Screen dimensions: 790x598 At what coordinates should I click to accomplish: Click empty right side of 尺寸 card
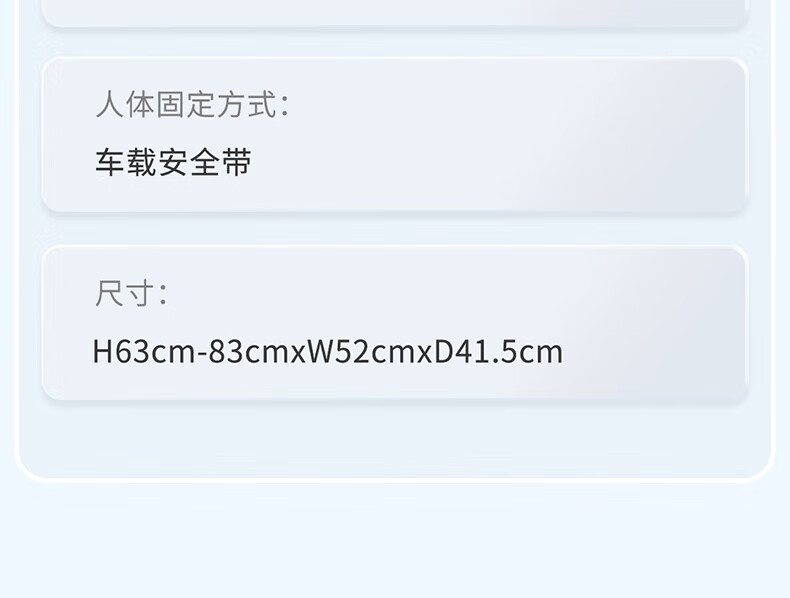tap(655, 323)
